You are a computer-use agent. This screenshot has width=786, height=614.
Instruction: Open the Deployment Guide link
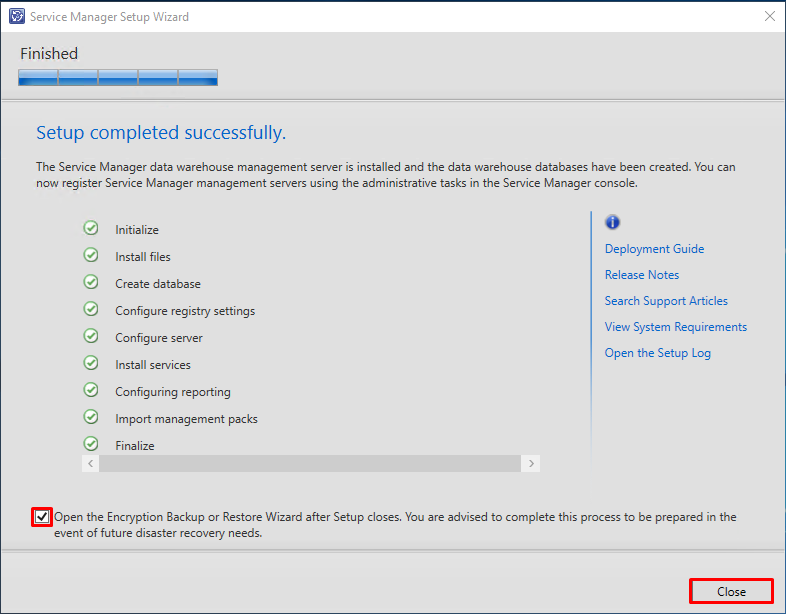[x=654, y=249]
